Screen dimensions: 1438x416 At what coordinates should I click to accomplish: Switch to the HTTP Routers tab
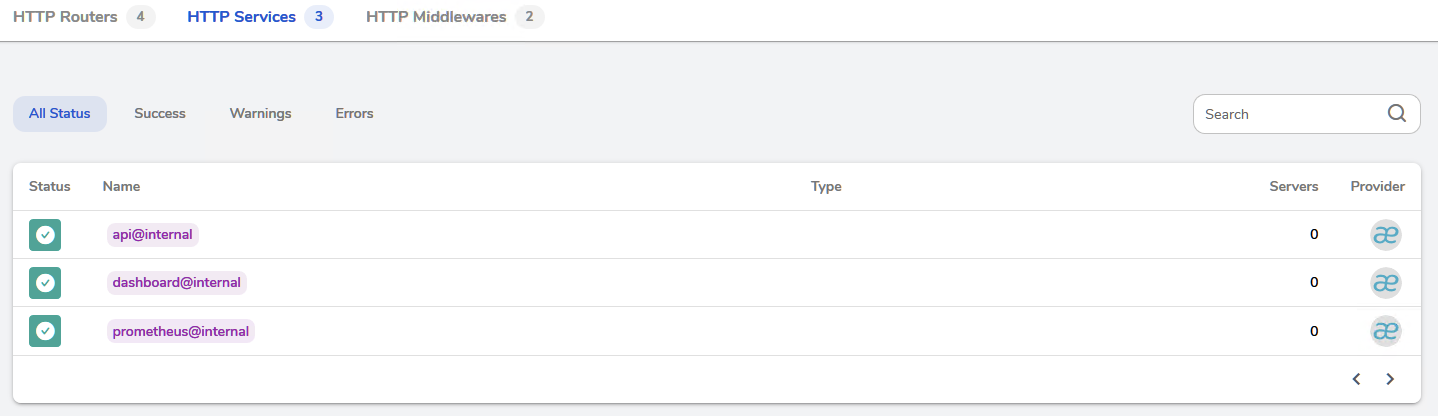click(84, 17)
